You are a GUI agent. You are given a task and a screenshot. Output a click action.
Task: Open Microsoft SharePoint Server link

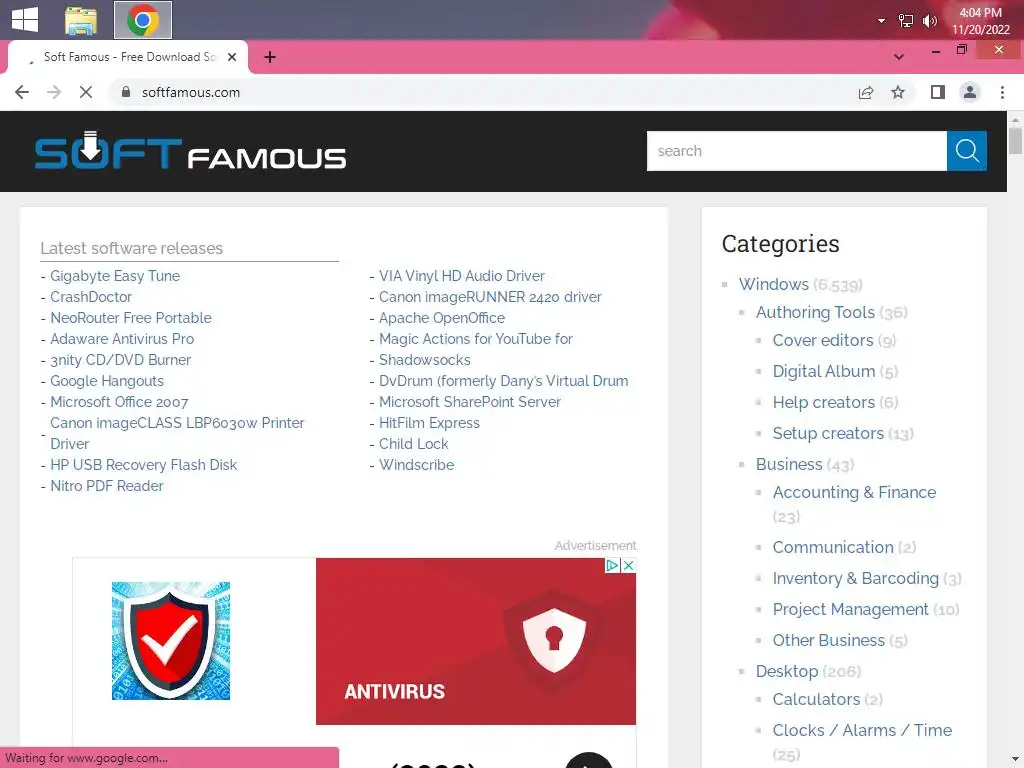pyautogui.click(x=470, y=402)
